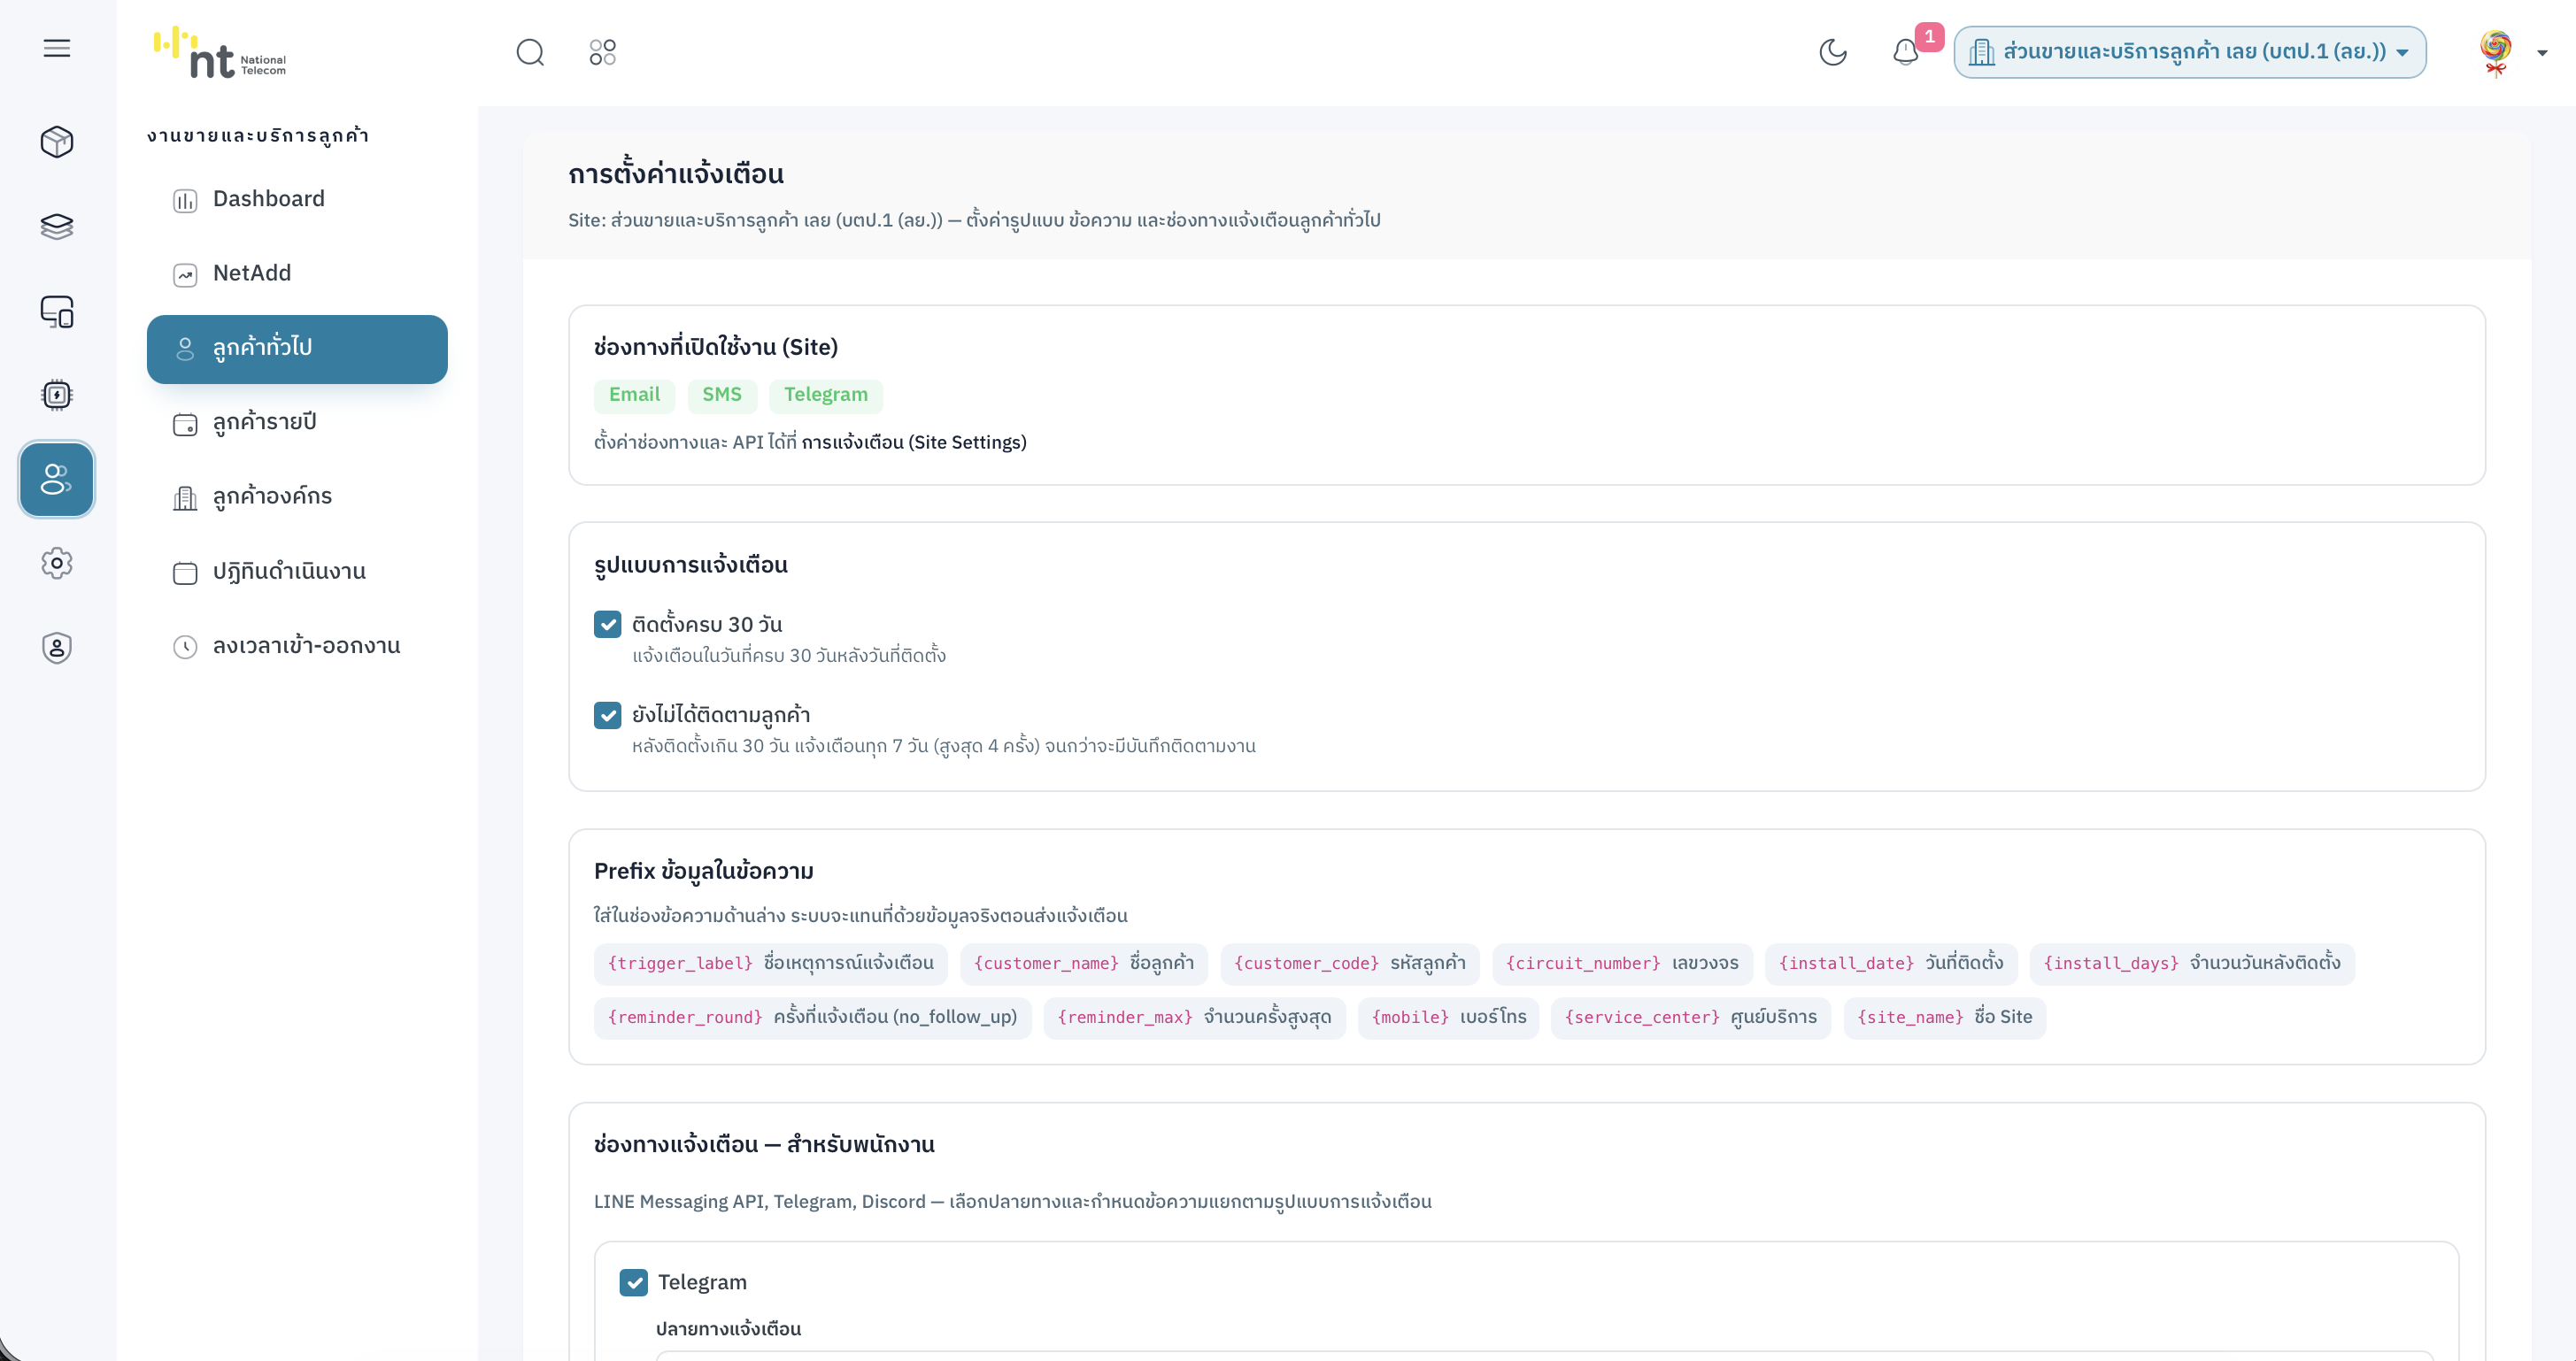Click the {site_name} prefix tag
The image size is (2576, 1361).
[1944, 1017]
